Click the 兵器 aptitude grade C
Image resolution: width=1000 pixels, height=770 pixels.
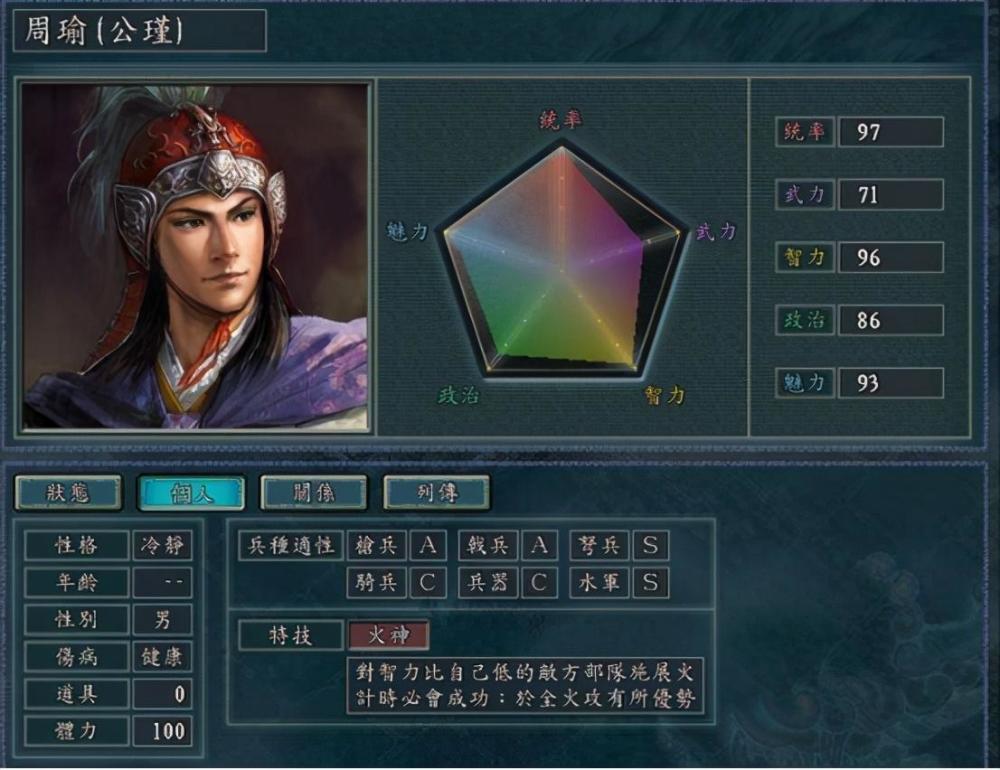(x=539, y=582)
